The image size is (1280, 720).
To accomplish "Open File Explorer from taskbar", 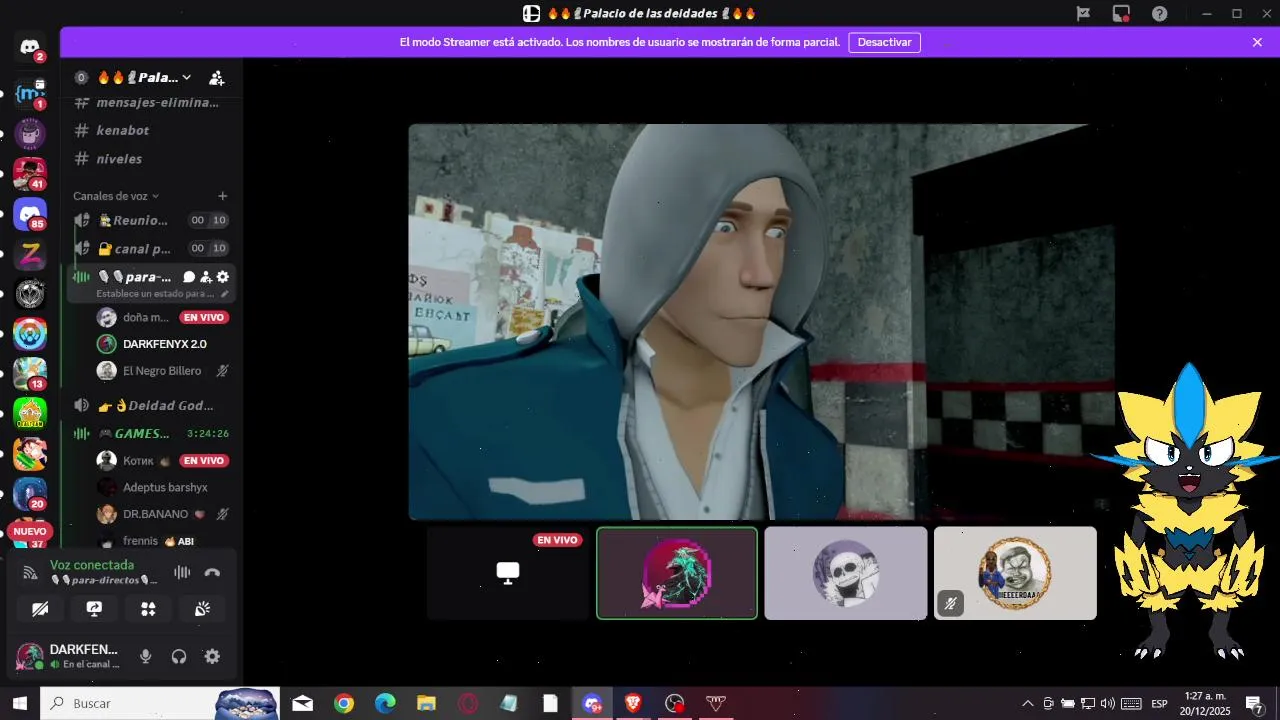I will pos(427,704).
